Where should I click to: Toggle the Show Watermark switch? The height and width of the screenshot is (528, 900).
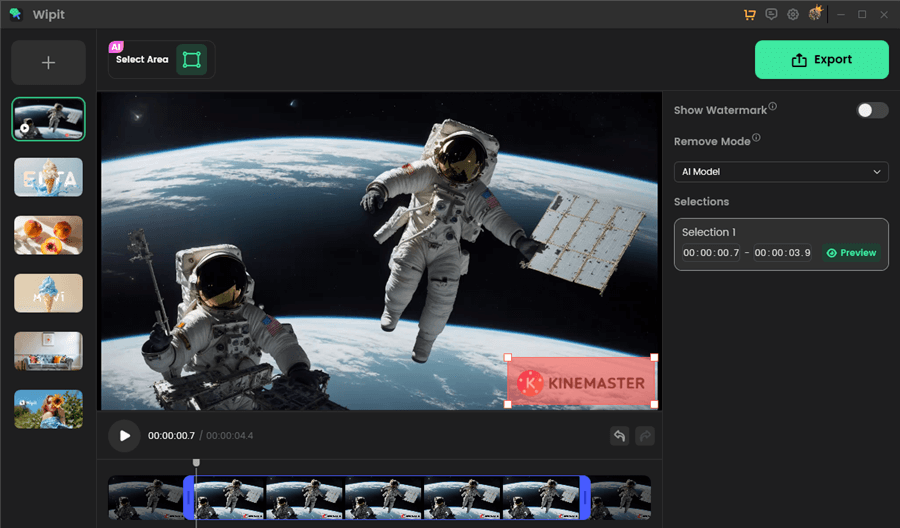pyautogui.click(x=872, y=110)
